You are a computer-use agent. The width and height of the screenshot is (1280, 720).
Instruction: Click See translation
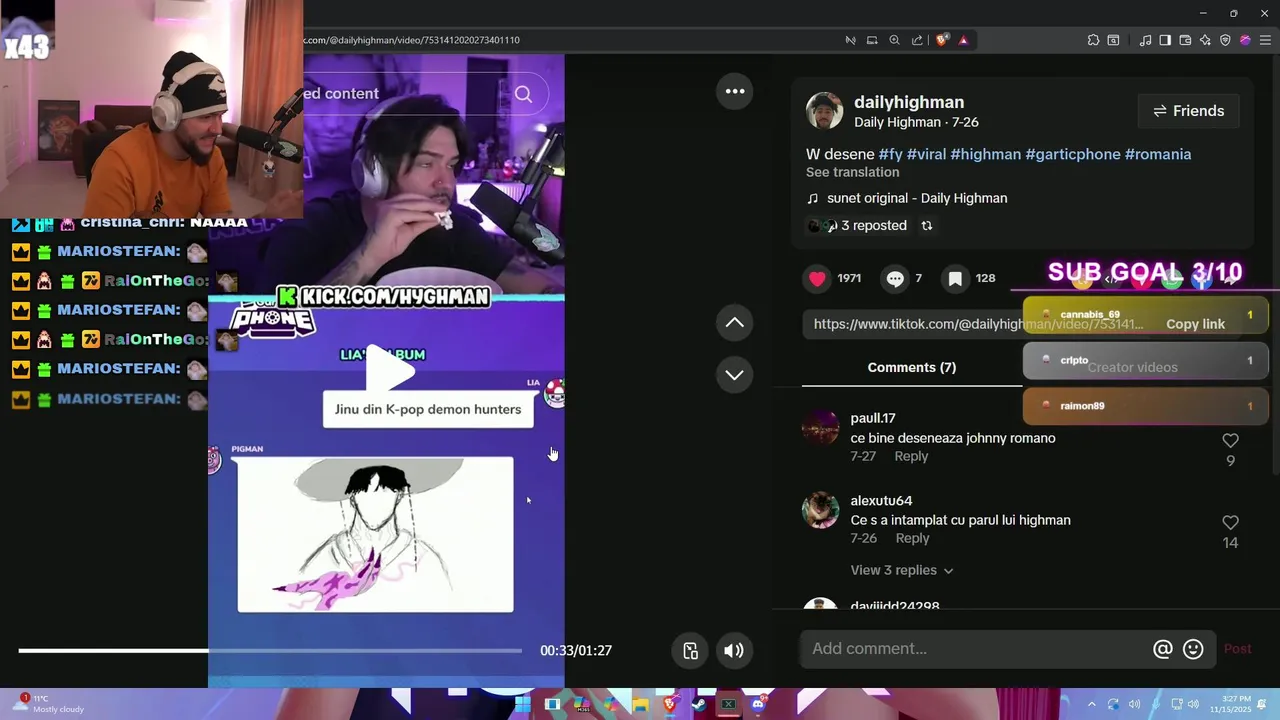(x=852, y=172)
